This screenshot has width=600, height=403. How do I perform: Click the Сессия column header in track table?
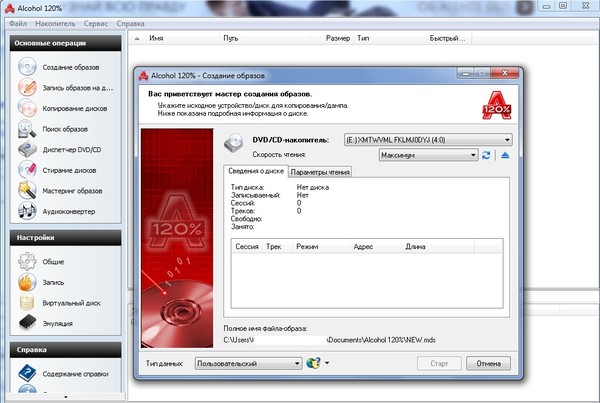point(247,246)
